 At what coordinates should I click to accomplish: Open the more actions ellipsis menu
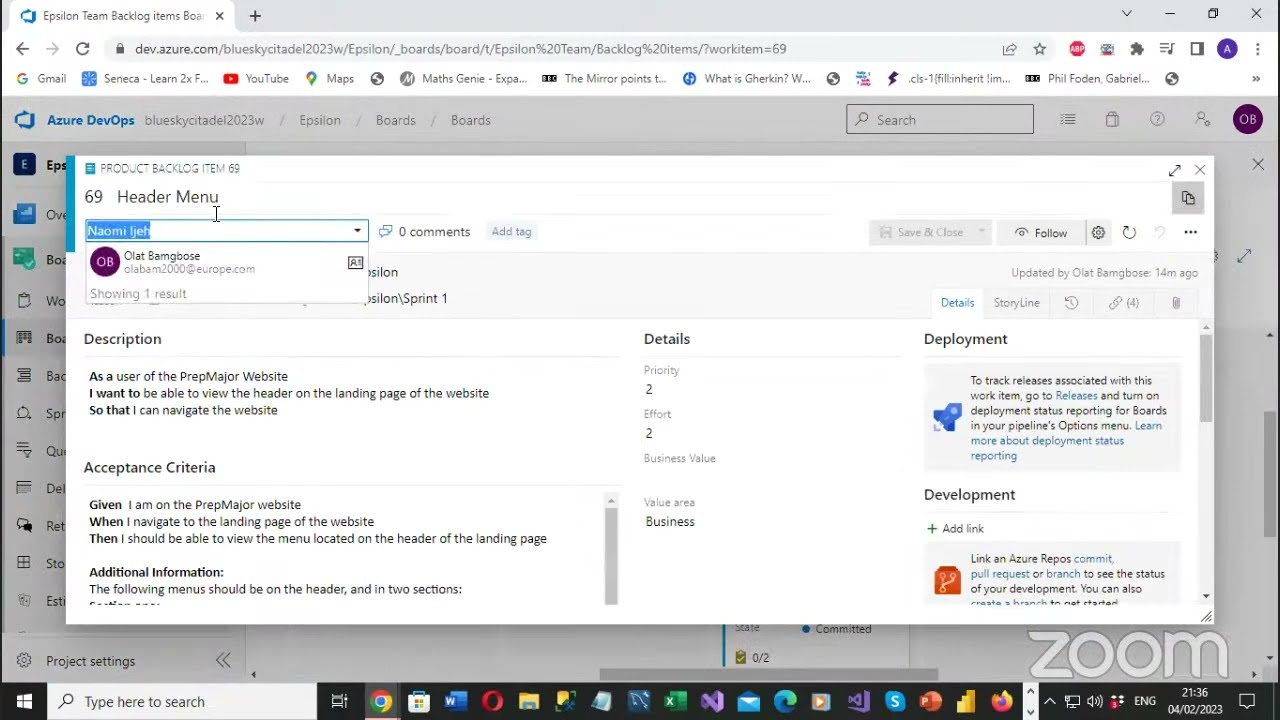point(1190,232)
